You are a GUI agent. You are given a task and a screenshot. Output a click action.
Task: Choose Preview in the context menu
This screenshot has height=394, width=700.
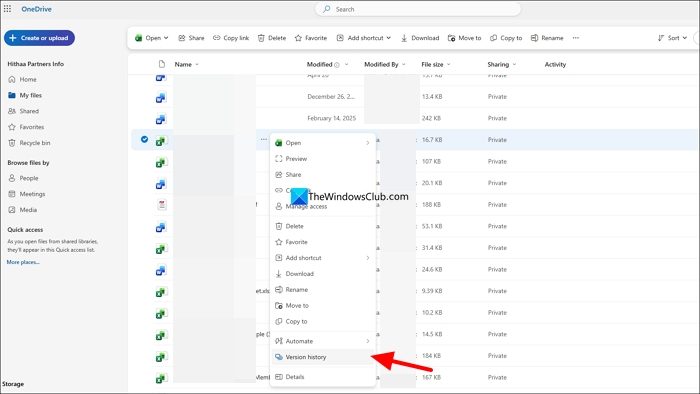pyautogui.click(x=323, y=158)
